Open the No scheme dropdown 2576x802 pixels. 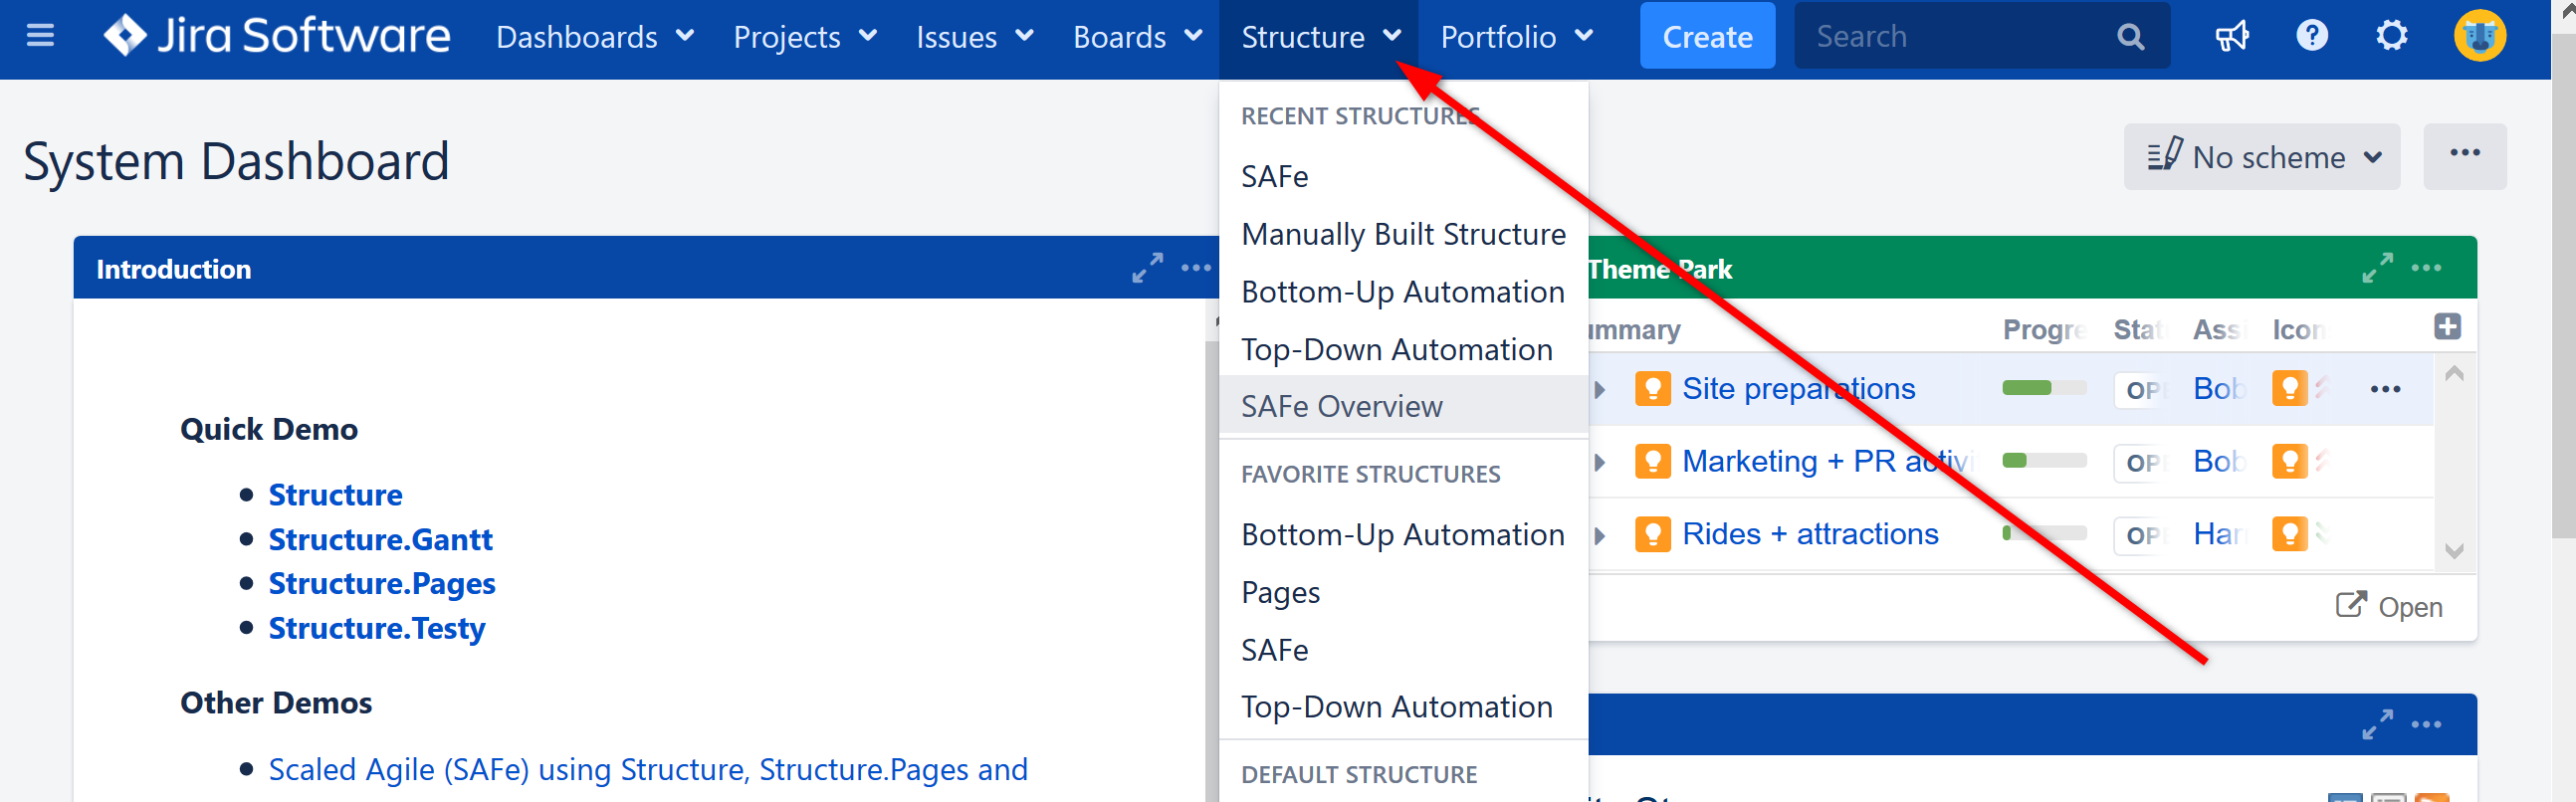[2261, 157]
